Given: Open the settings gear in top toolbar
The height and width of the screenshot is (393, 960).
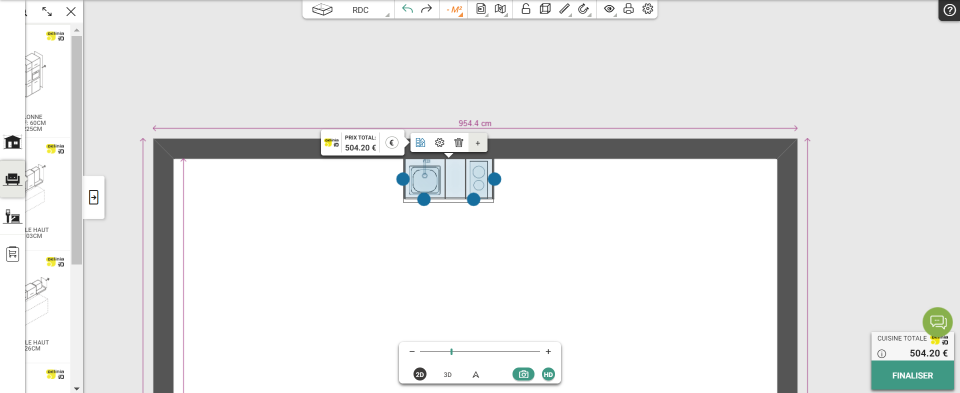Looking at the screenshot, I should [648, 9].
